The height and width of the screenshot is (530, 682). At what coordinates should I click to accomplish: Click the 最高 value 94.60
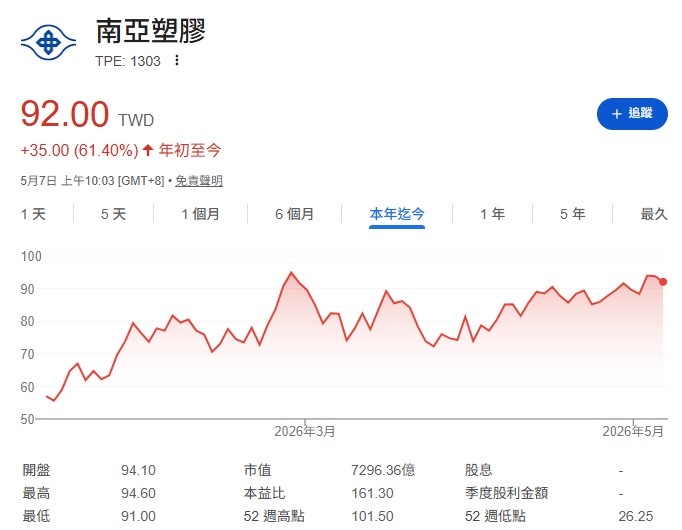[x=138, y=493]
